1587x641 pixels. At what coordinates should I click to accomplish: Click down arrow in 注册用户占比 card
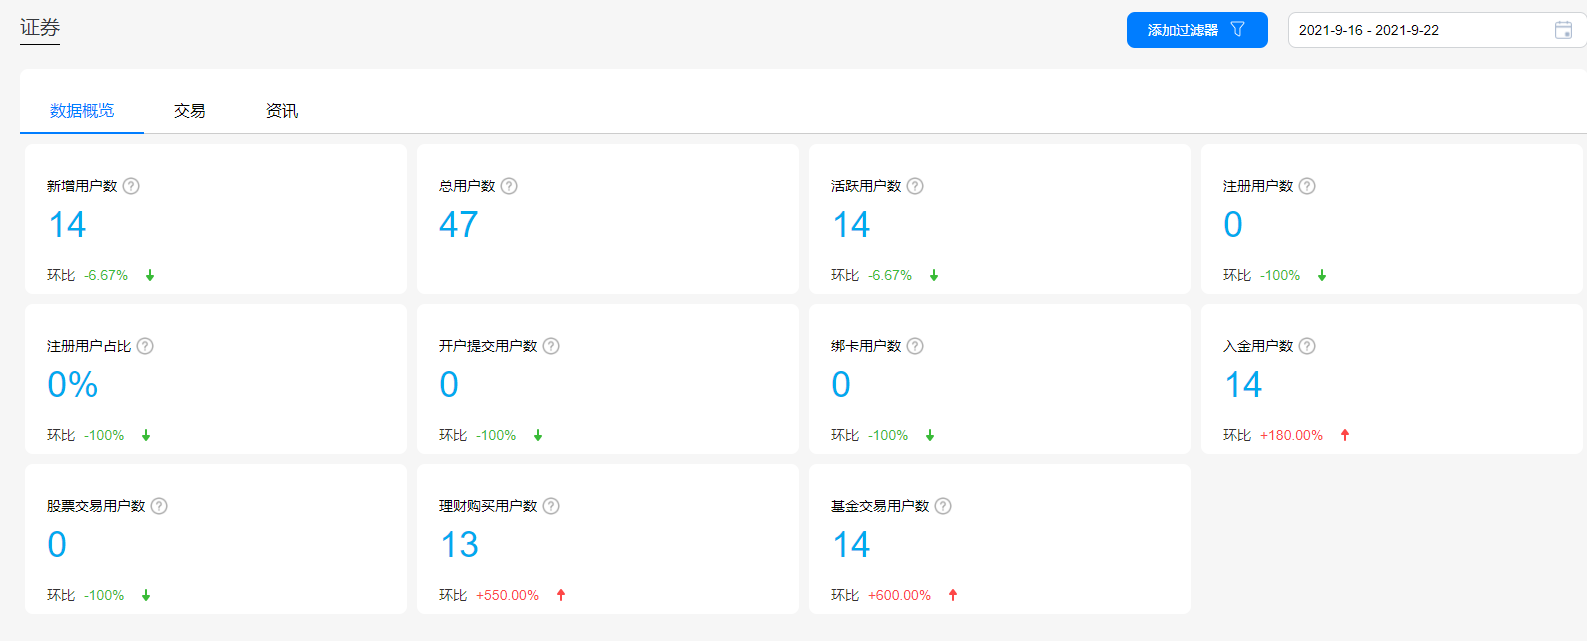[146, 435]
